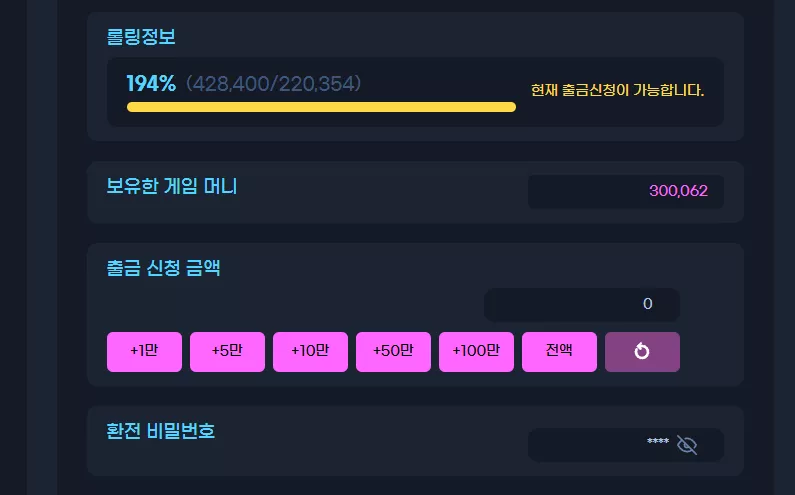Click the 보유한 게임 머니 label

point(171,187)
